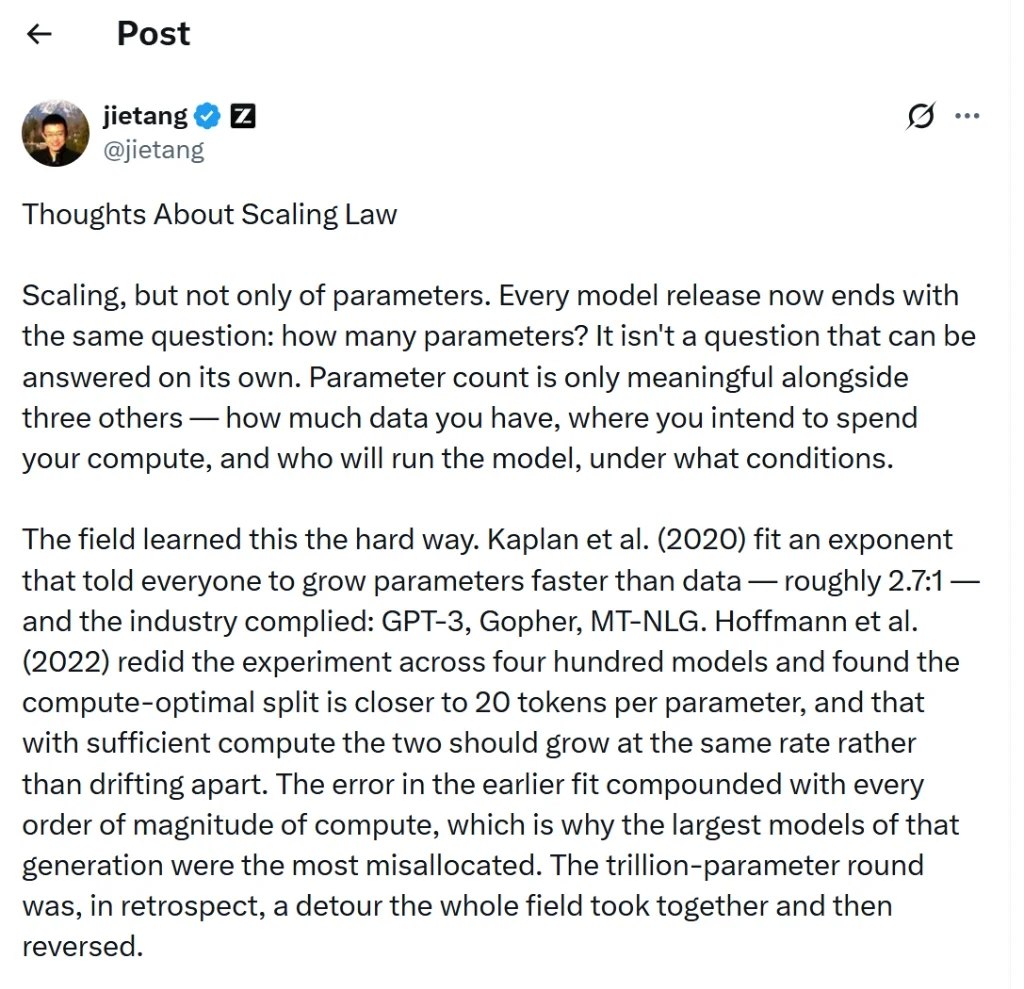This screenshot has width=1024, height=989.
Task: Click the word 'Gopher' in the post
Action: pyautogui.click(x=530, y=623)
